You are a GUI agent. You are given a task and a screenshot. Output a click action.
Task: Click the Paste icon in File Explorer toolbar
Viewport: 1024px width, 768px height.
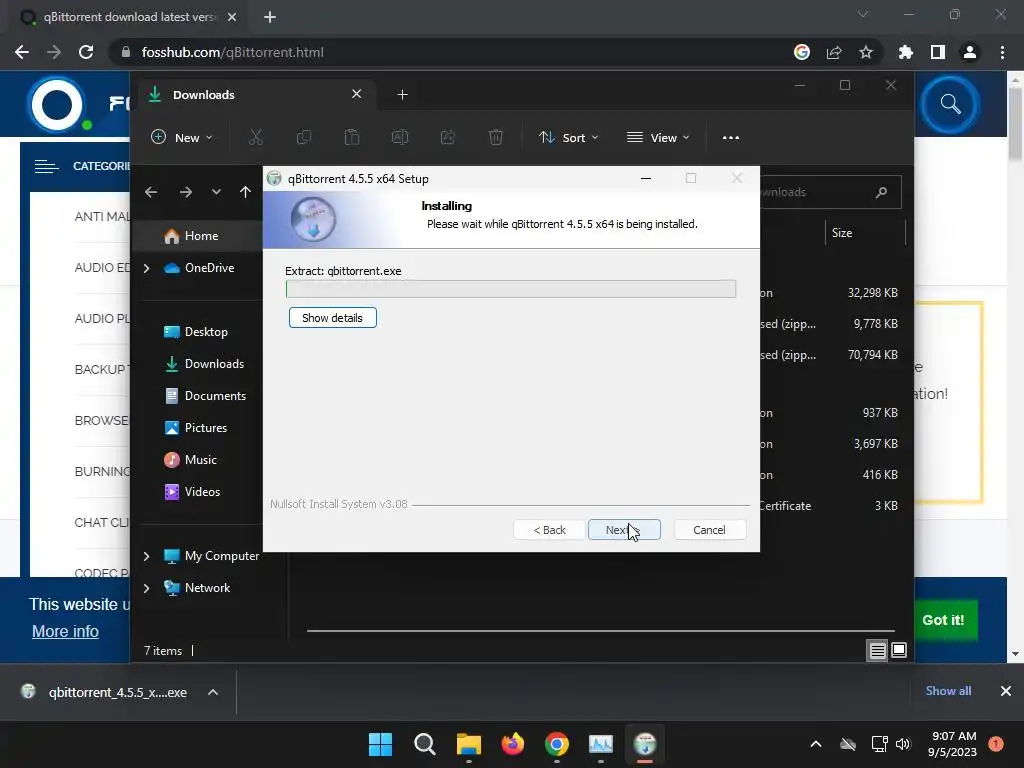point(352,137)
